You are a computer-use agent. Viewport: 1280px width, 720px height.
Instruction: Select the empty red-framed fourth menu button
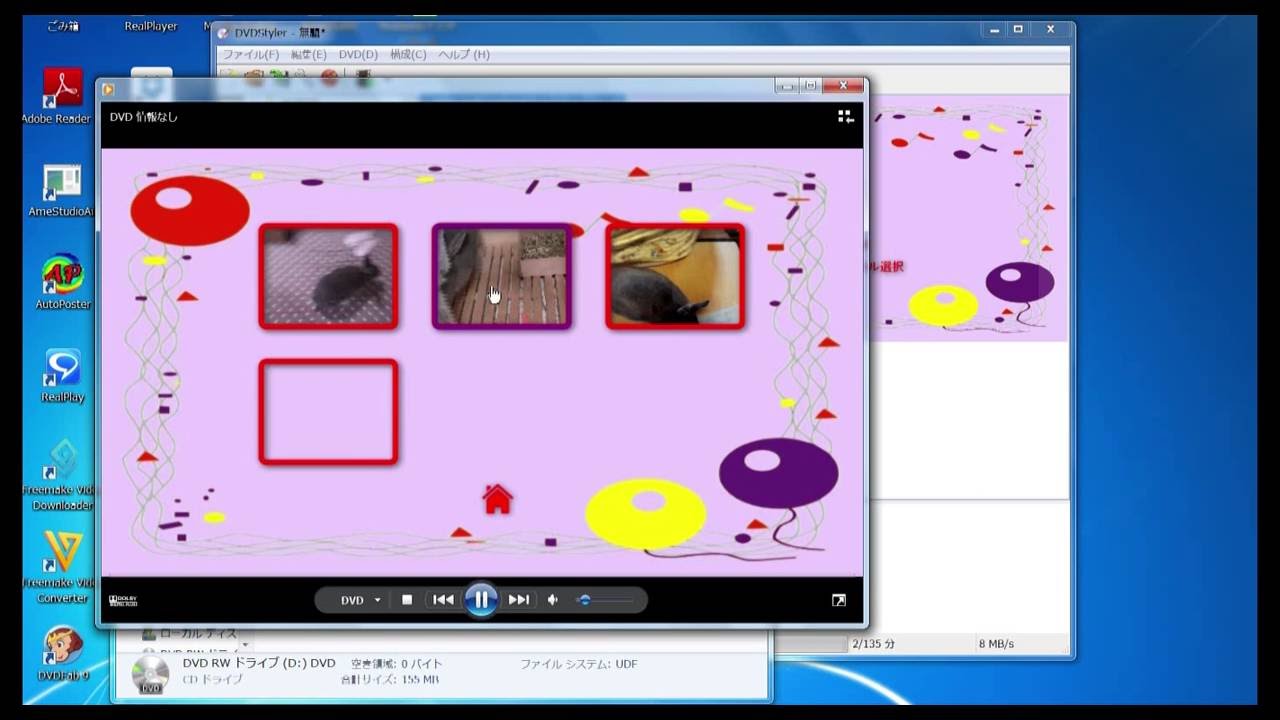coord(329,412)
